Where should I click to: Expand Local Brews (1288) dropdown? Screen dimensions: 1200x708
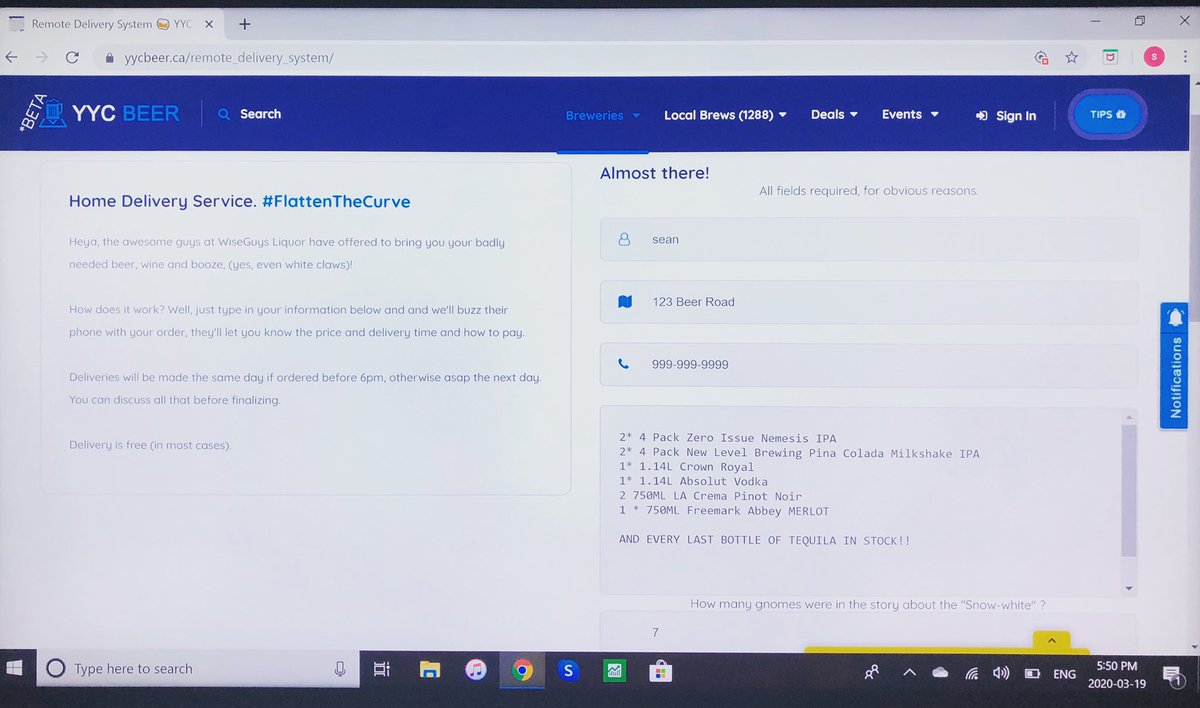point(725,115)
